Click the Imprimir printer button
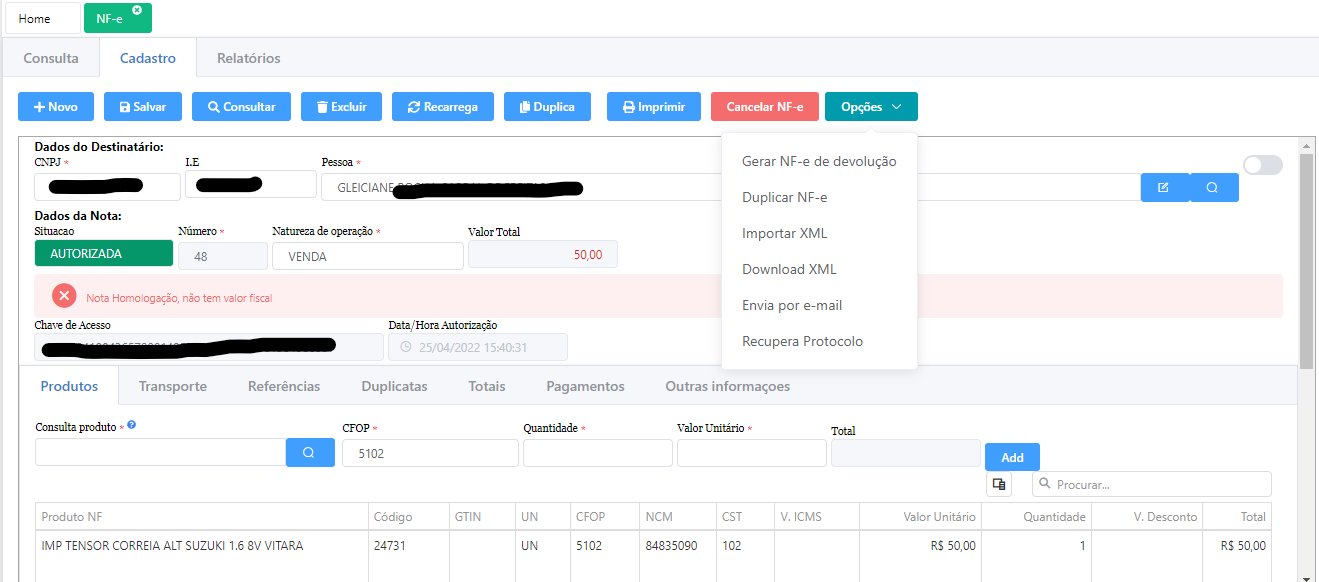Screen dimensions: 1319x582 click(653, 107)
